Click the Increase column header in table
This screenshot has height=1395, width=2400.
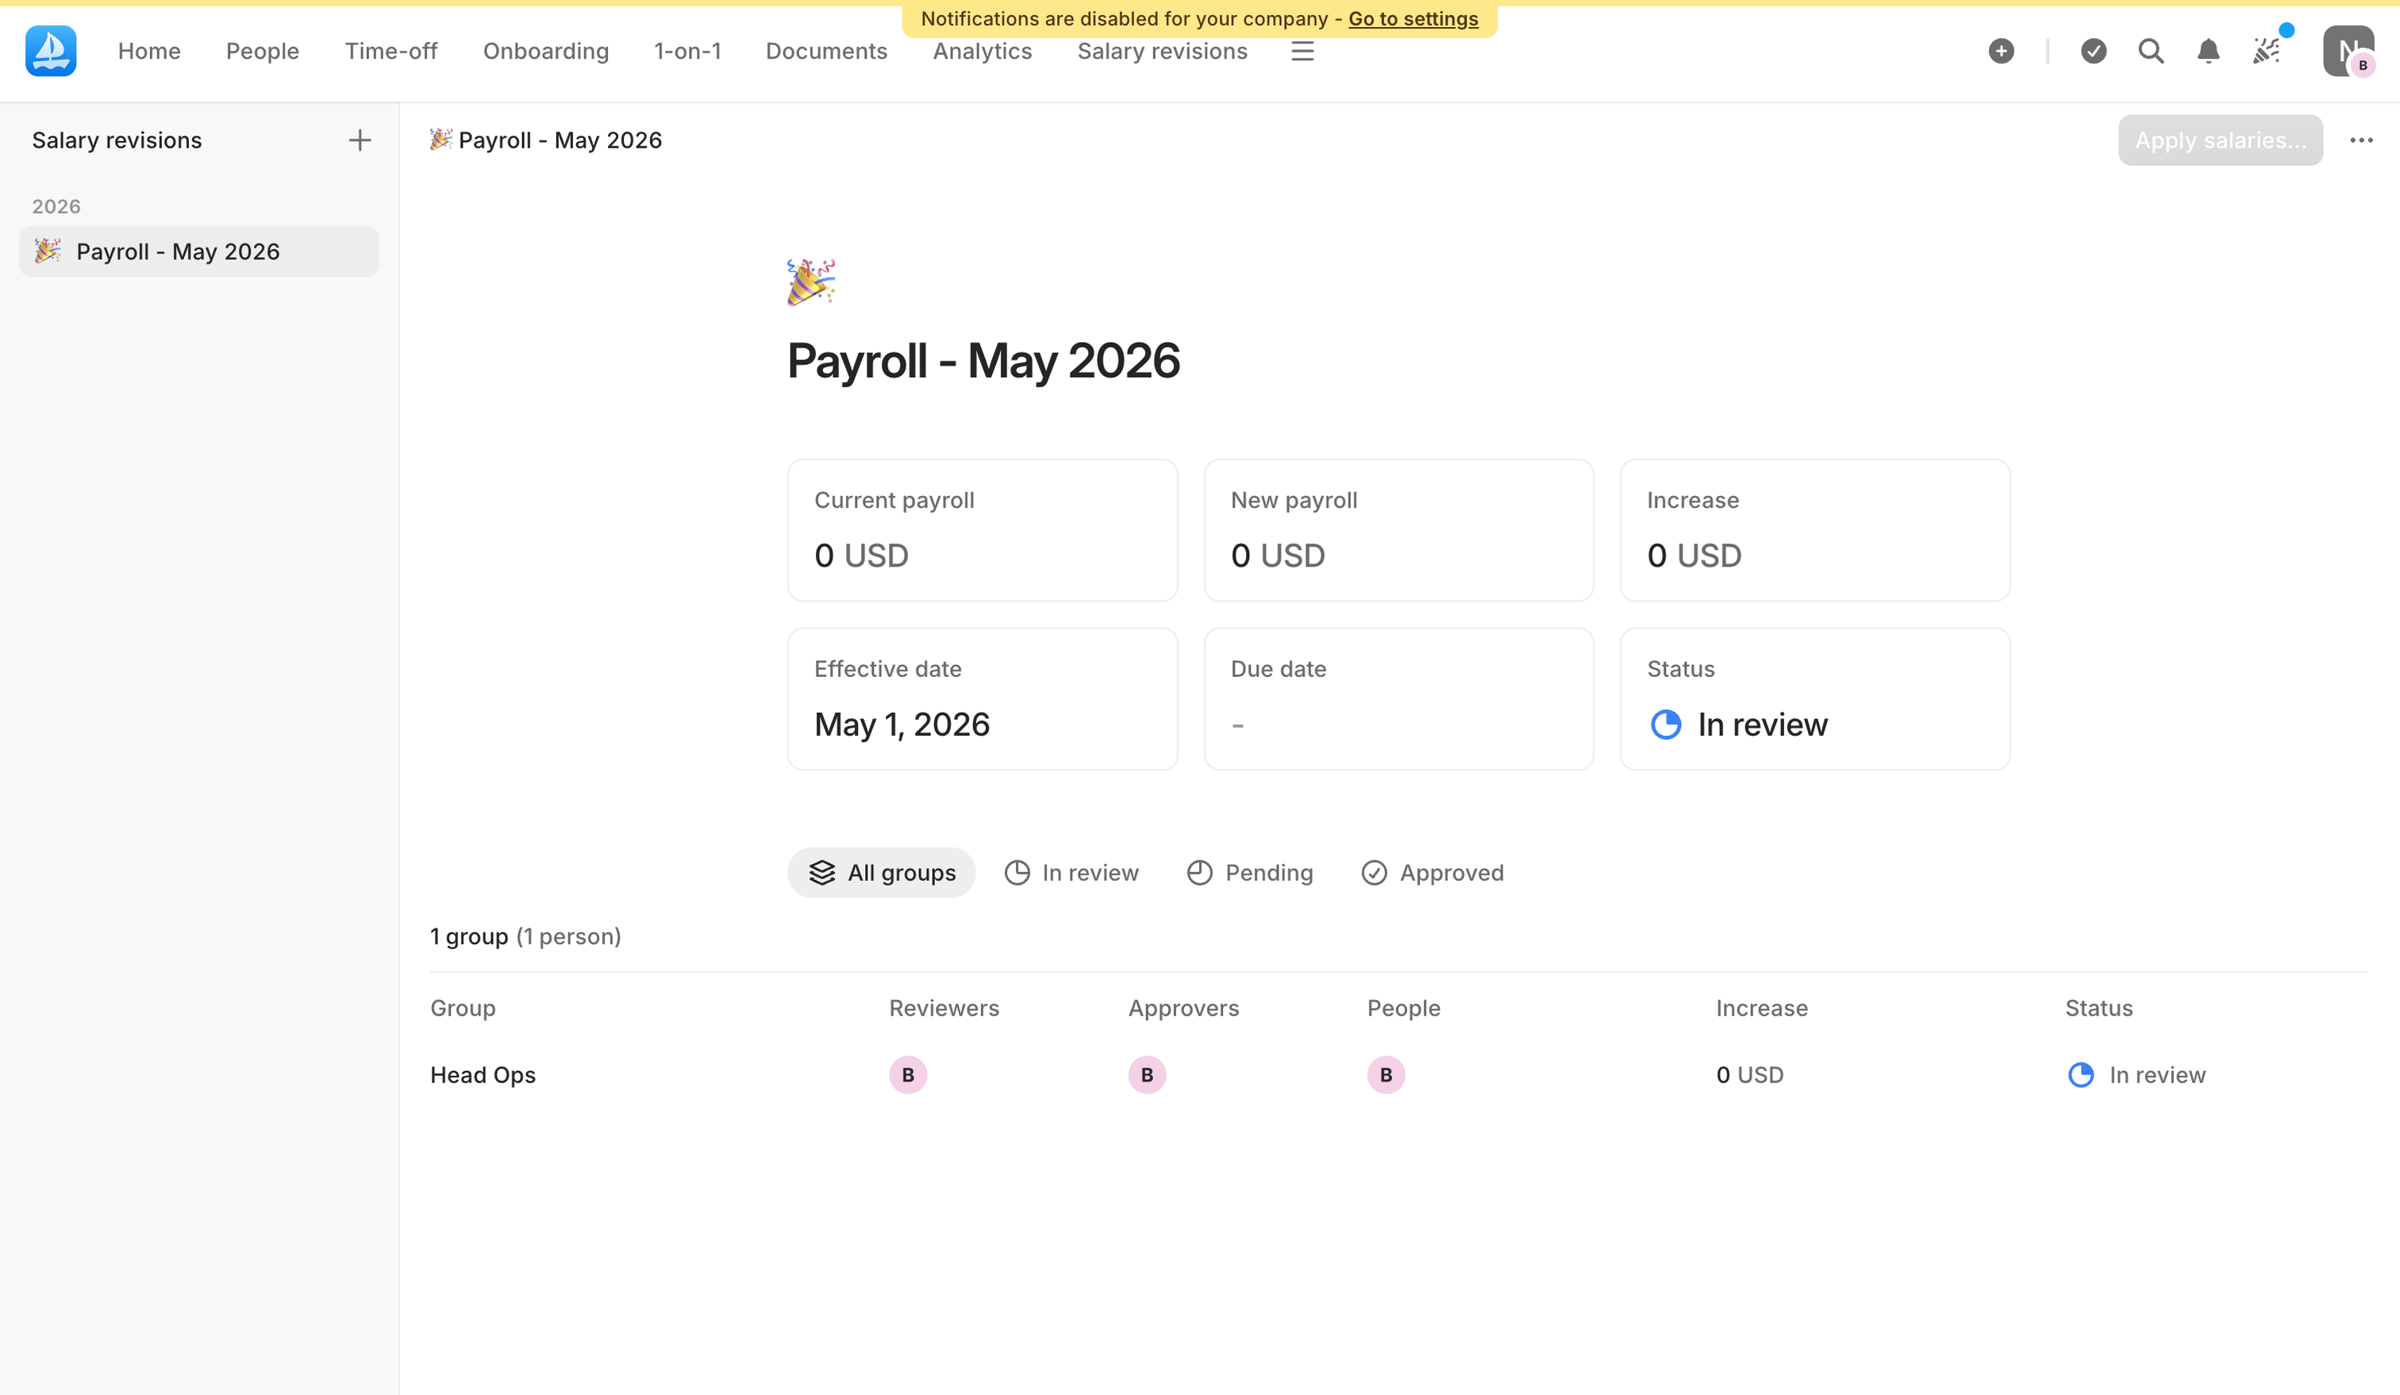pyautogui.click(x=1761, y=1008)
